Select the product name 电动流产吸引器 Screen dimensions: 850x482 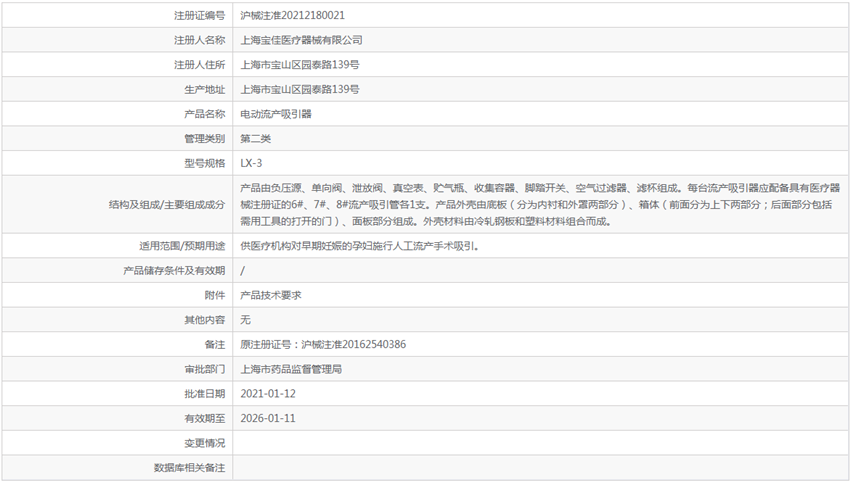(276, 114)
